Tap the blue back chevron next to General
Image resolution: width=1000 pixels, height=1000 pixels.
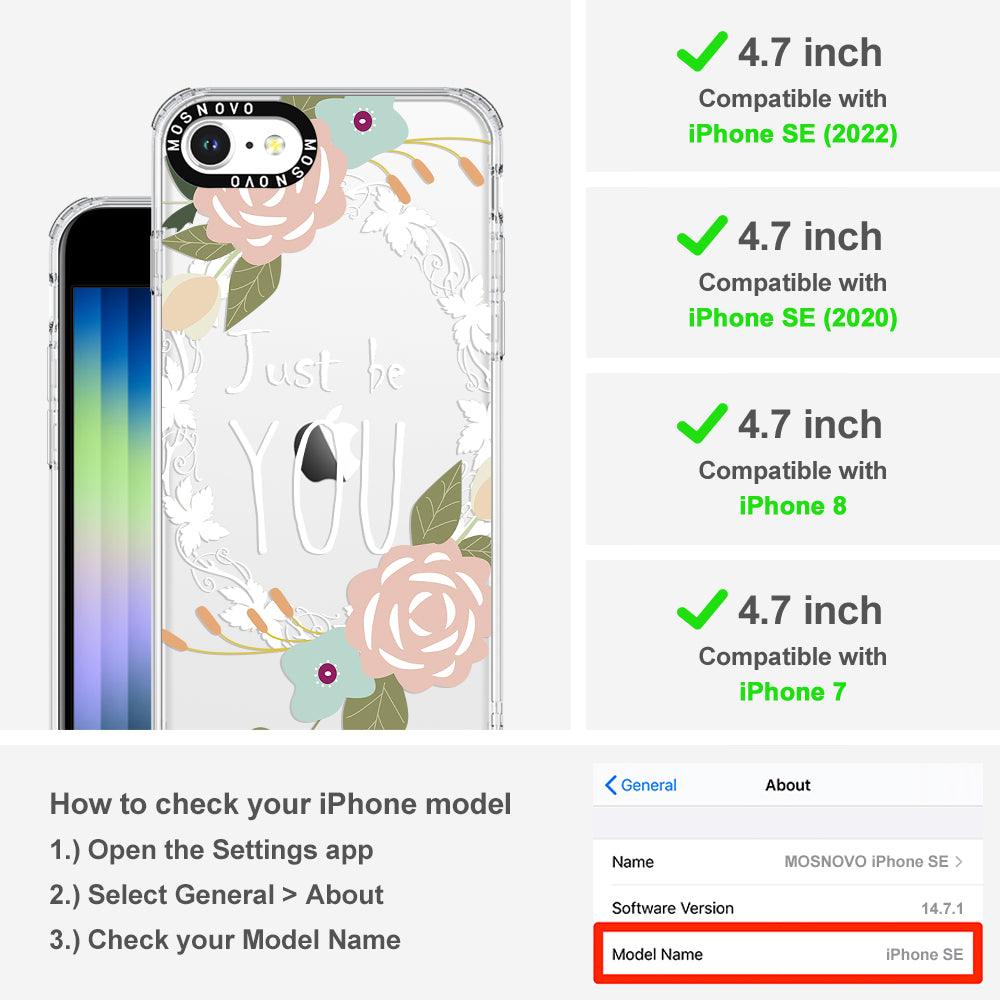pyautogui.click(x=610, y=785)
